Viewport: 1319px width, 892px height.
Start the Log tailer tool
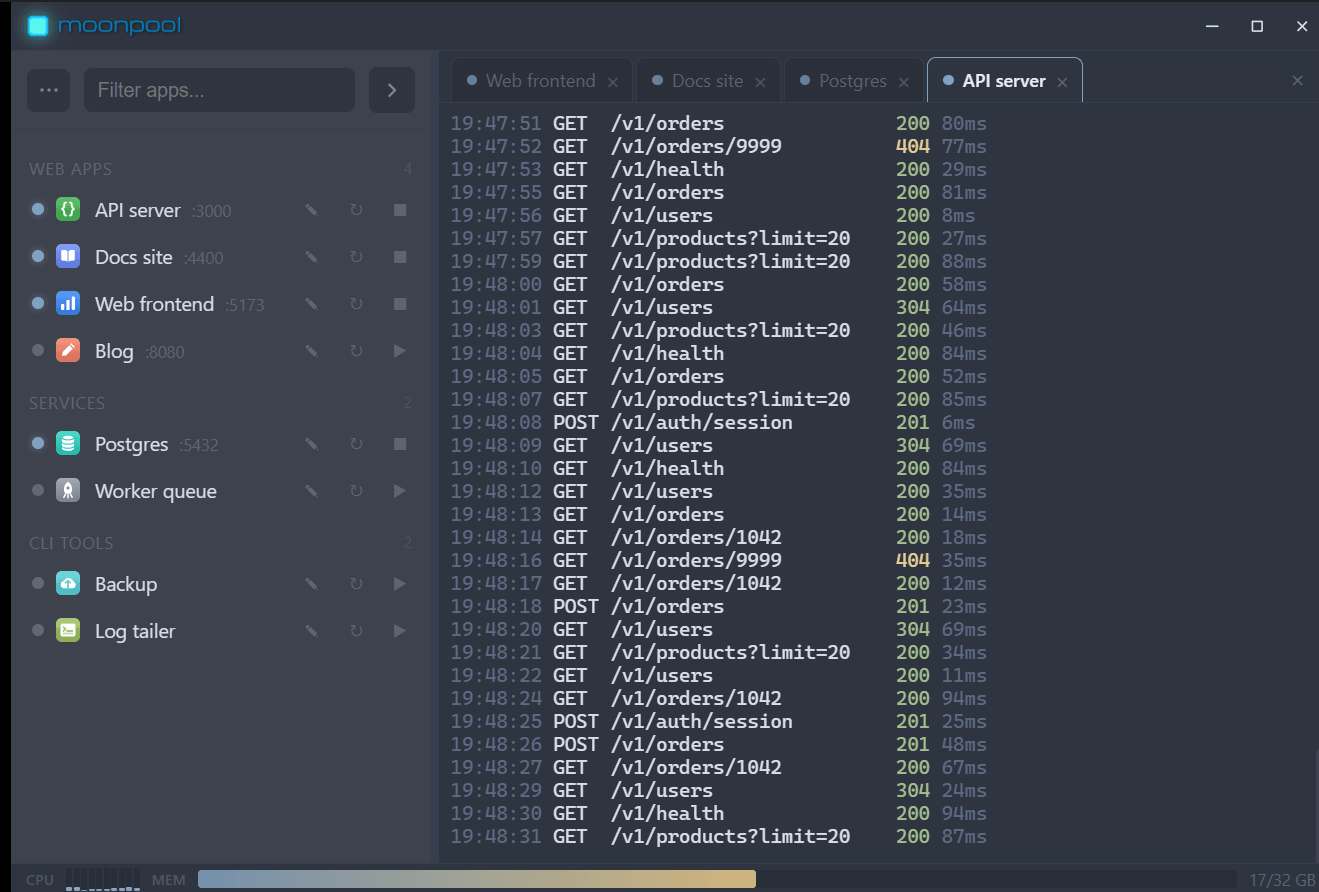click(400, 631)
